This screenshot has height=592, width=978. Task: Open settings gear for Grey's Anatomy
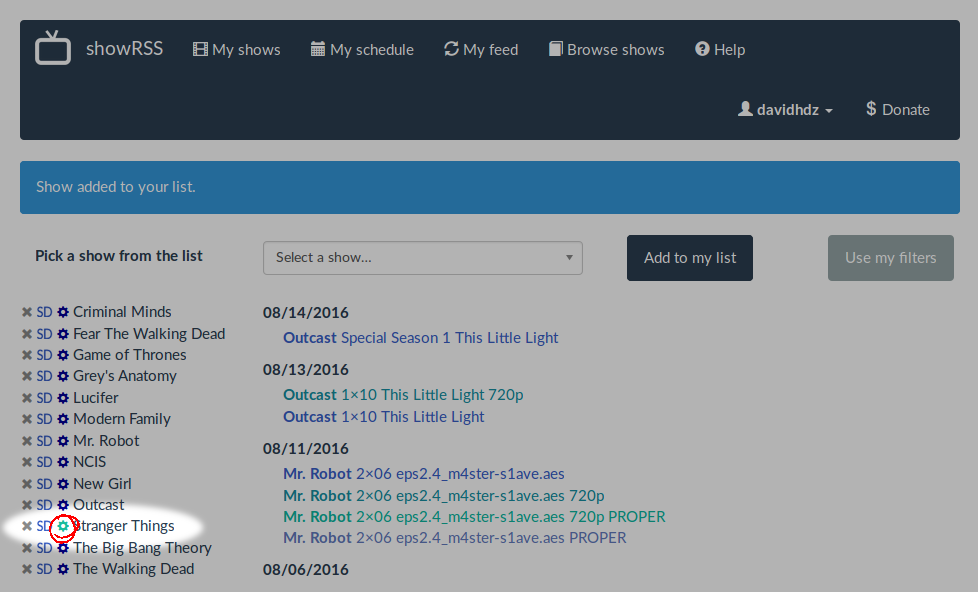click(x=63, y=376)
